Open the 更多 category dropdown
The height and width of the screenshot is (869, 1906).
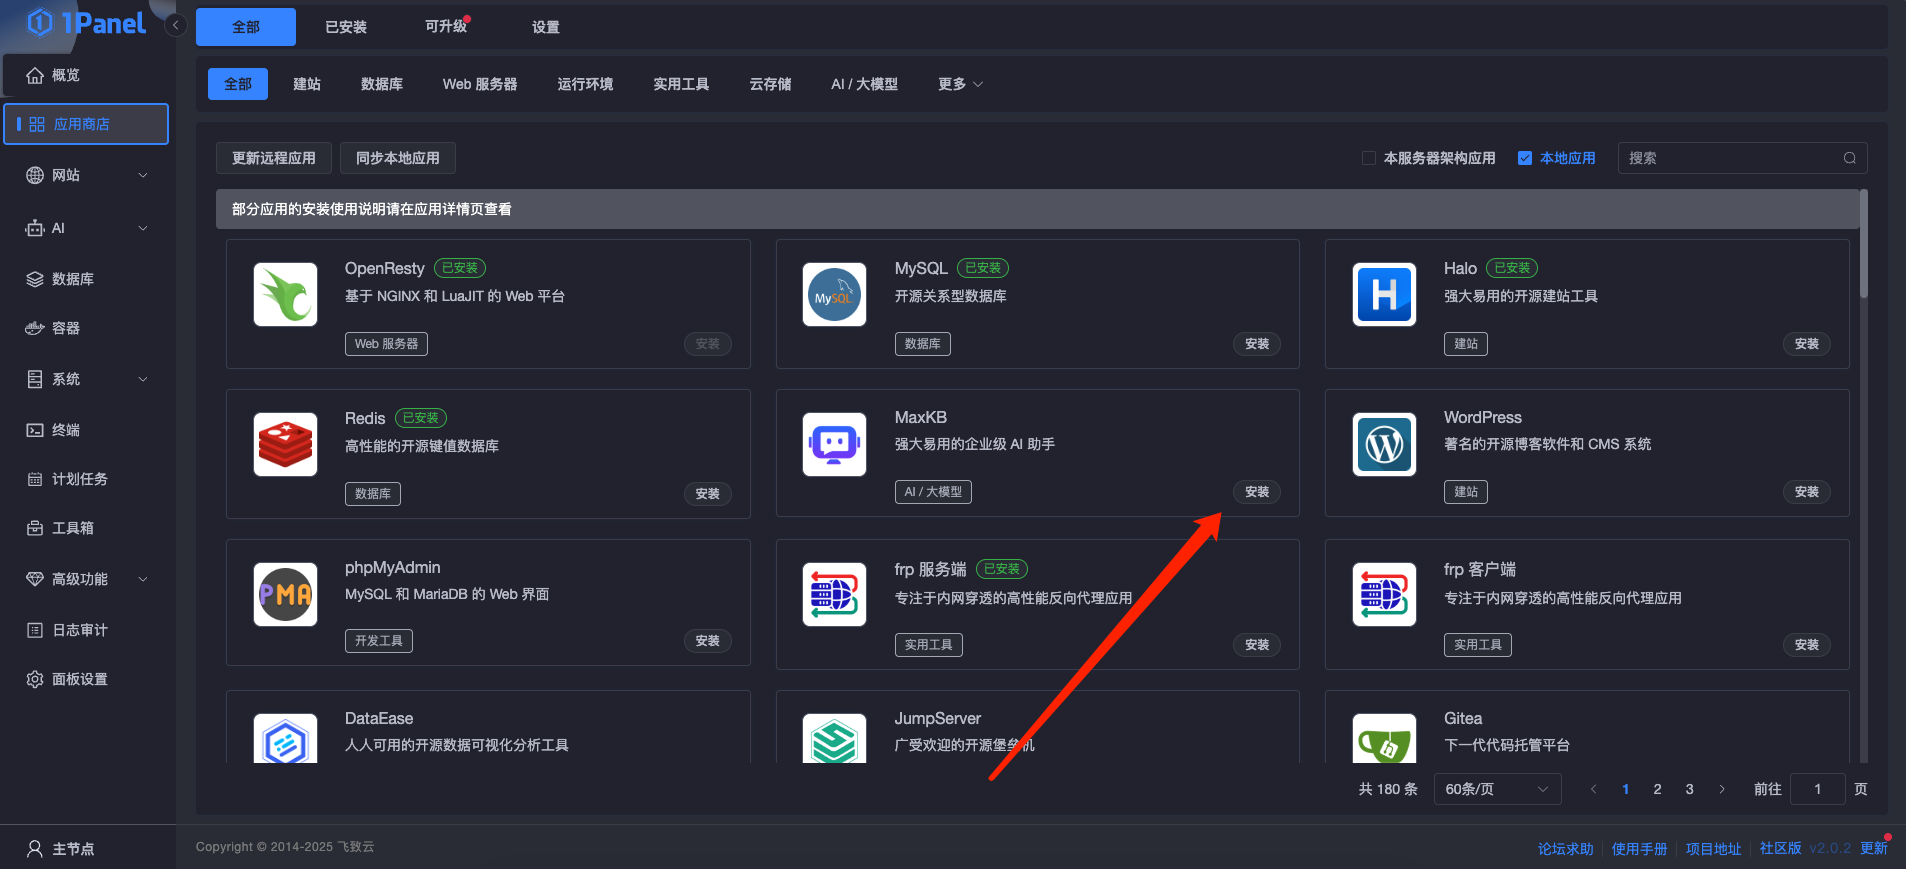[x=960, y=84]
